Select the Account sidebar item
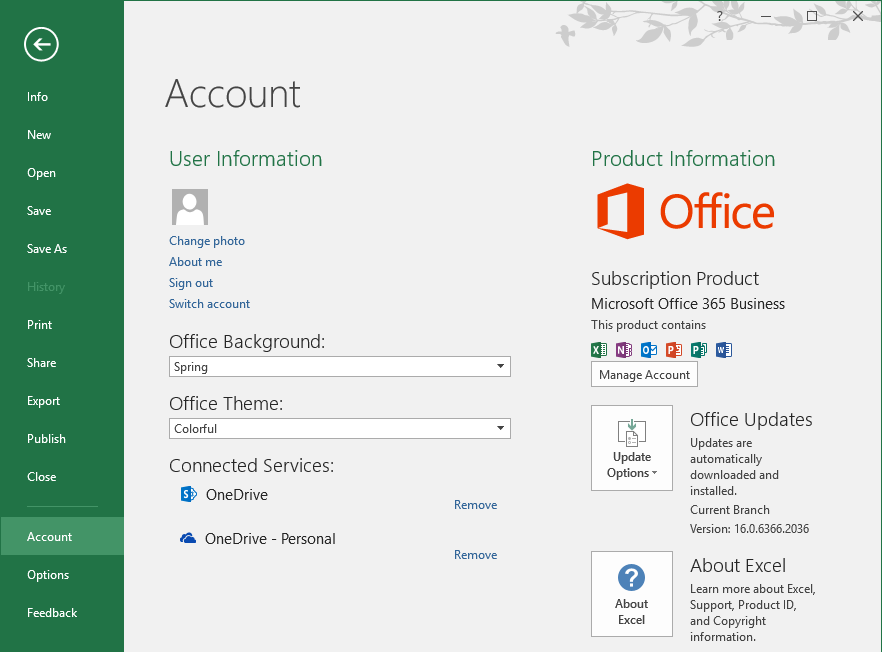 click(x=62, y=537)
